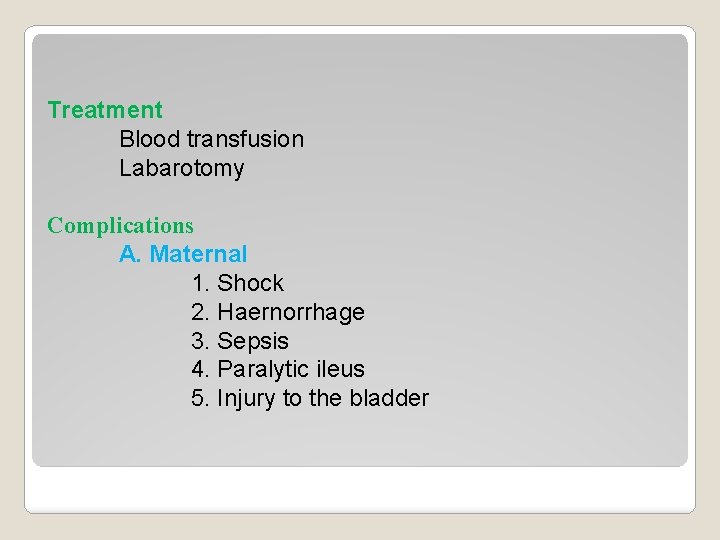Click the Labarotomy text line
The image size is (720, 540).
click(181, 169)
